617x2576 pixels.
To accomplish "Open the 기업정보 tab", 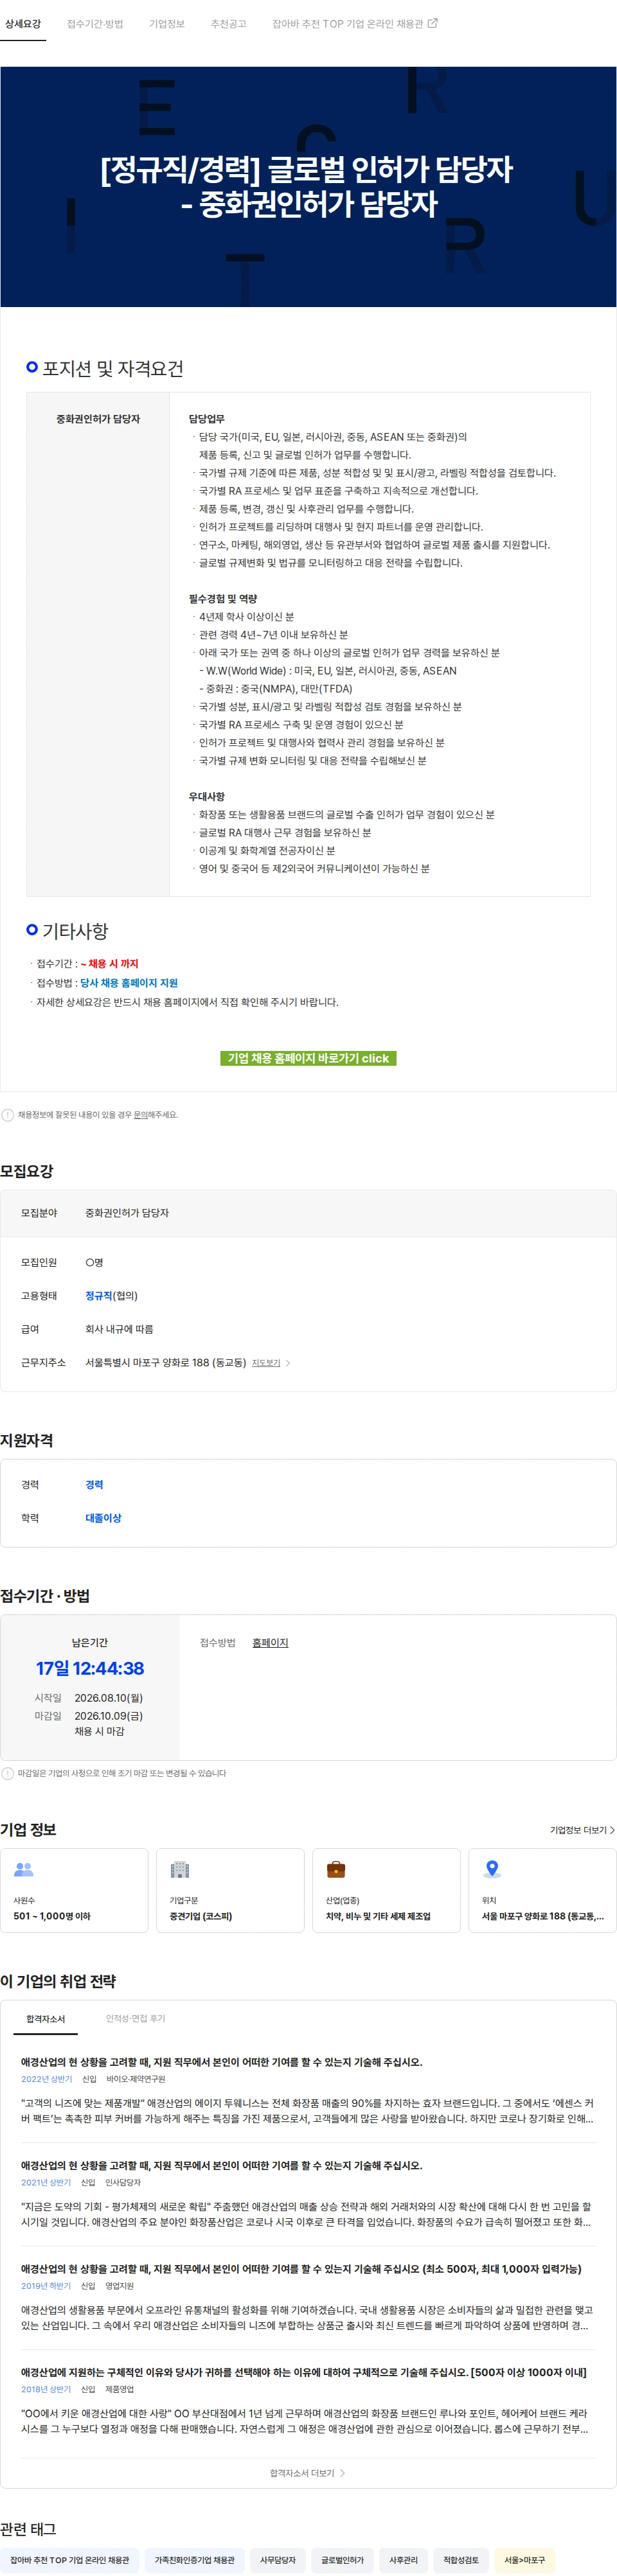I will (x=167, y=24).
